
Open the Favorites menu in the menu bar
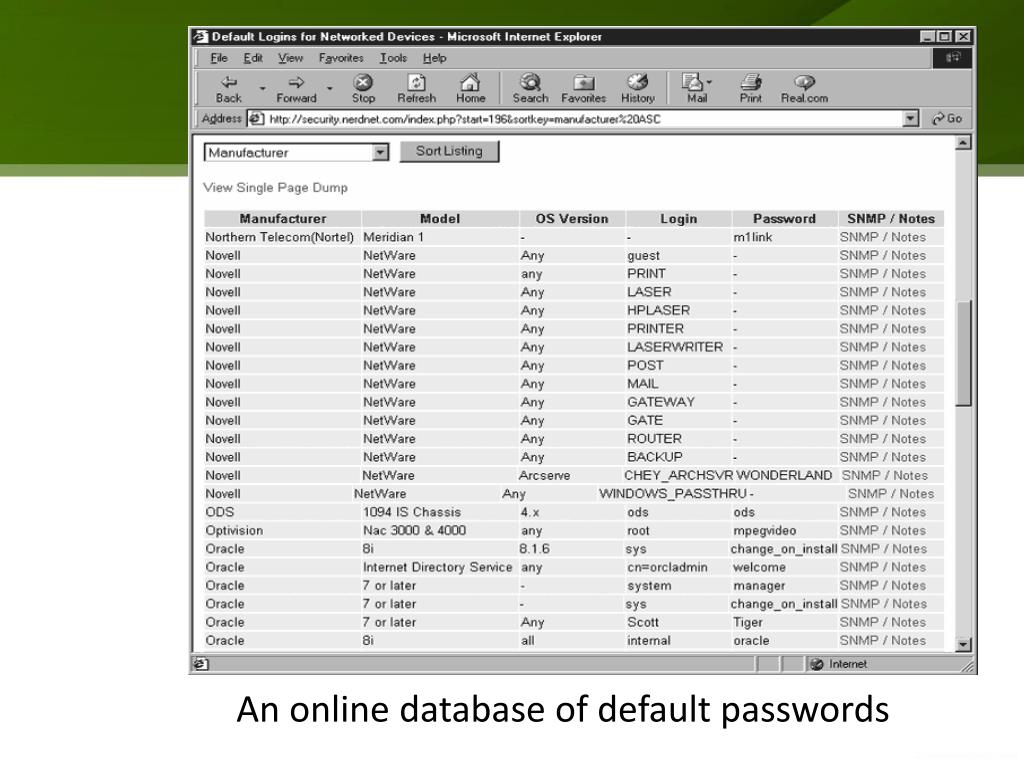pyautogui.click(x=341, y=58)
